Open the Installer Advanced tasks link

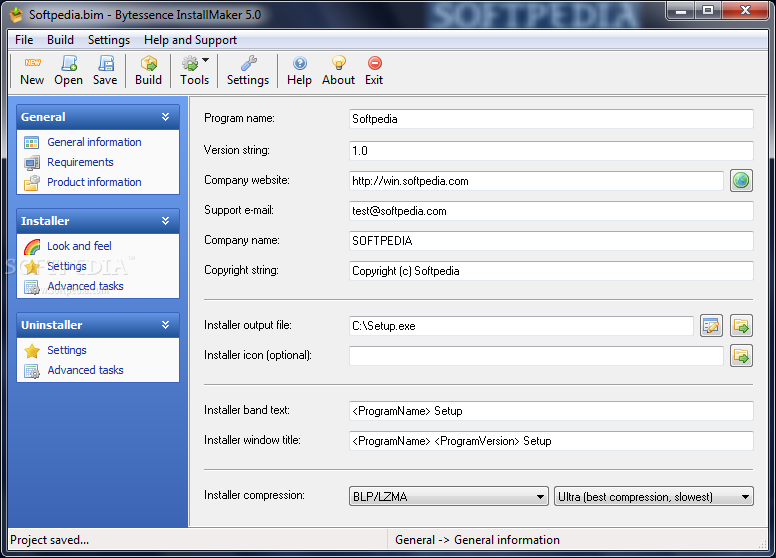(85, 286)
